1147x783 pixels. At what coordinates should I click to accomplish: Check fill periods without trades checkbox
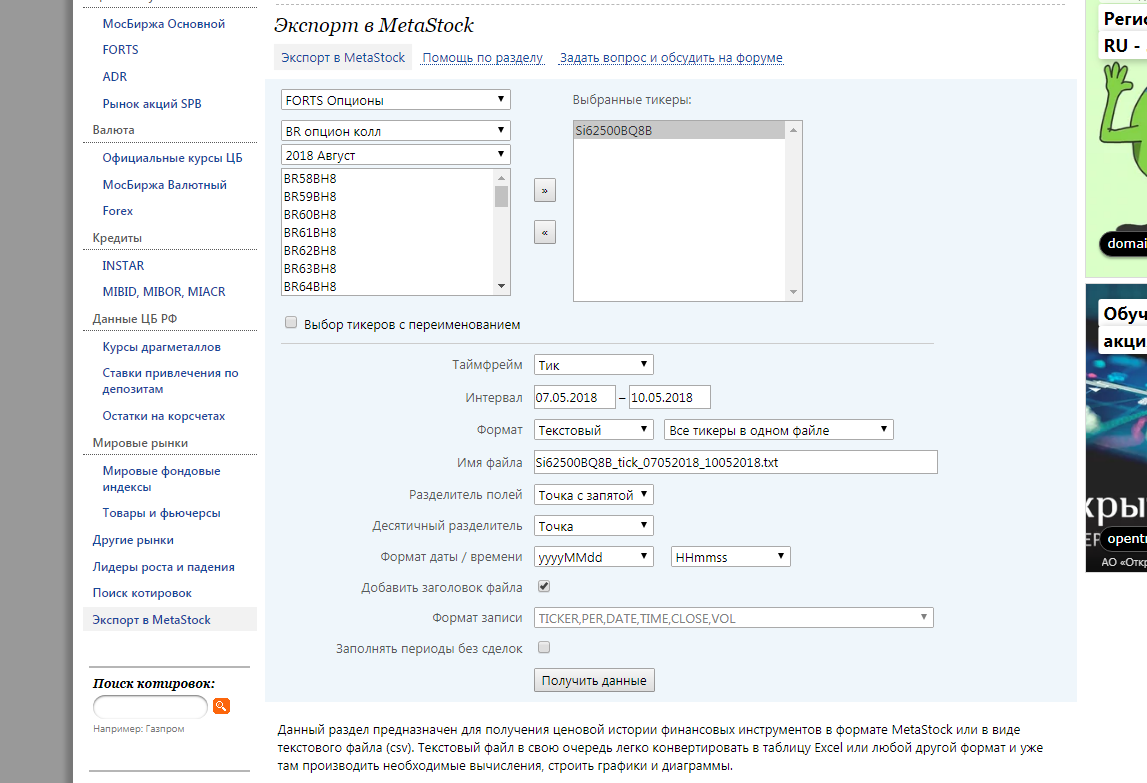tap(544, 647)
